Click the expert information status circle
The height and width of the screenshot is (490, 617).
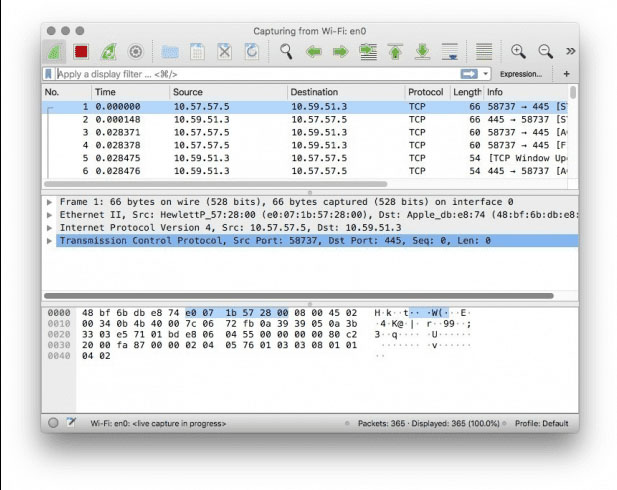(x=53, y=423)
